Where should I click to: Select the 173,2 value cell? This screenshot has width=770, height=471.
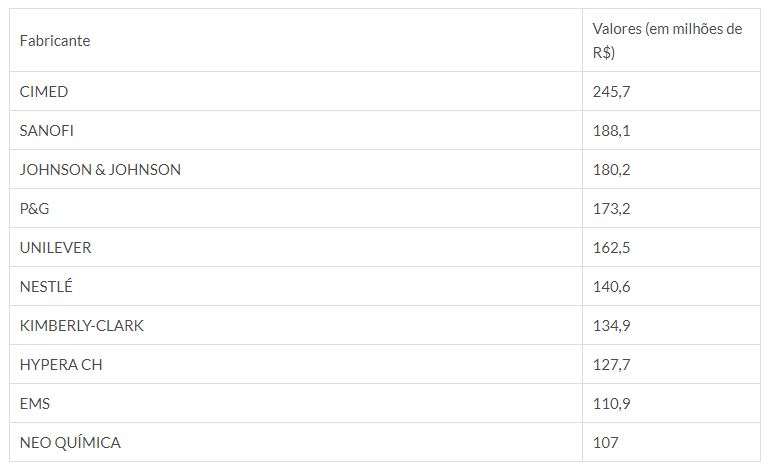click(x=611, y=209)
